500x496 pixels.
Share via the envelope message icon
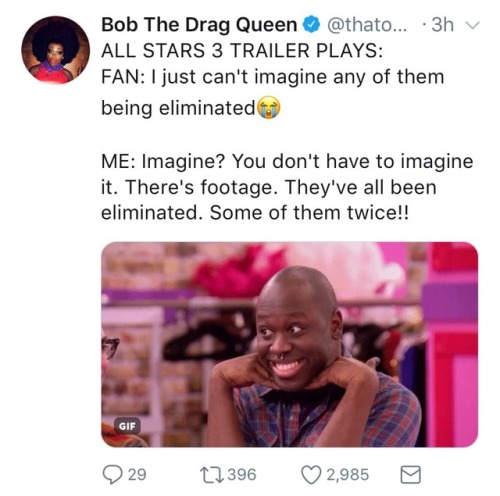[x=410, y=475]
